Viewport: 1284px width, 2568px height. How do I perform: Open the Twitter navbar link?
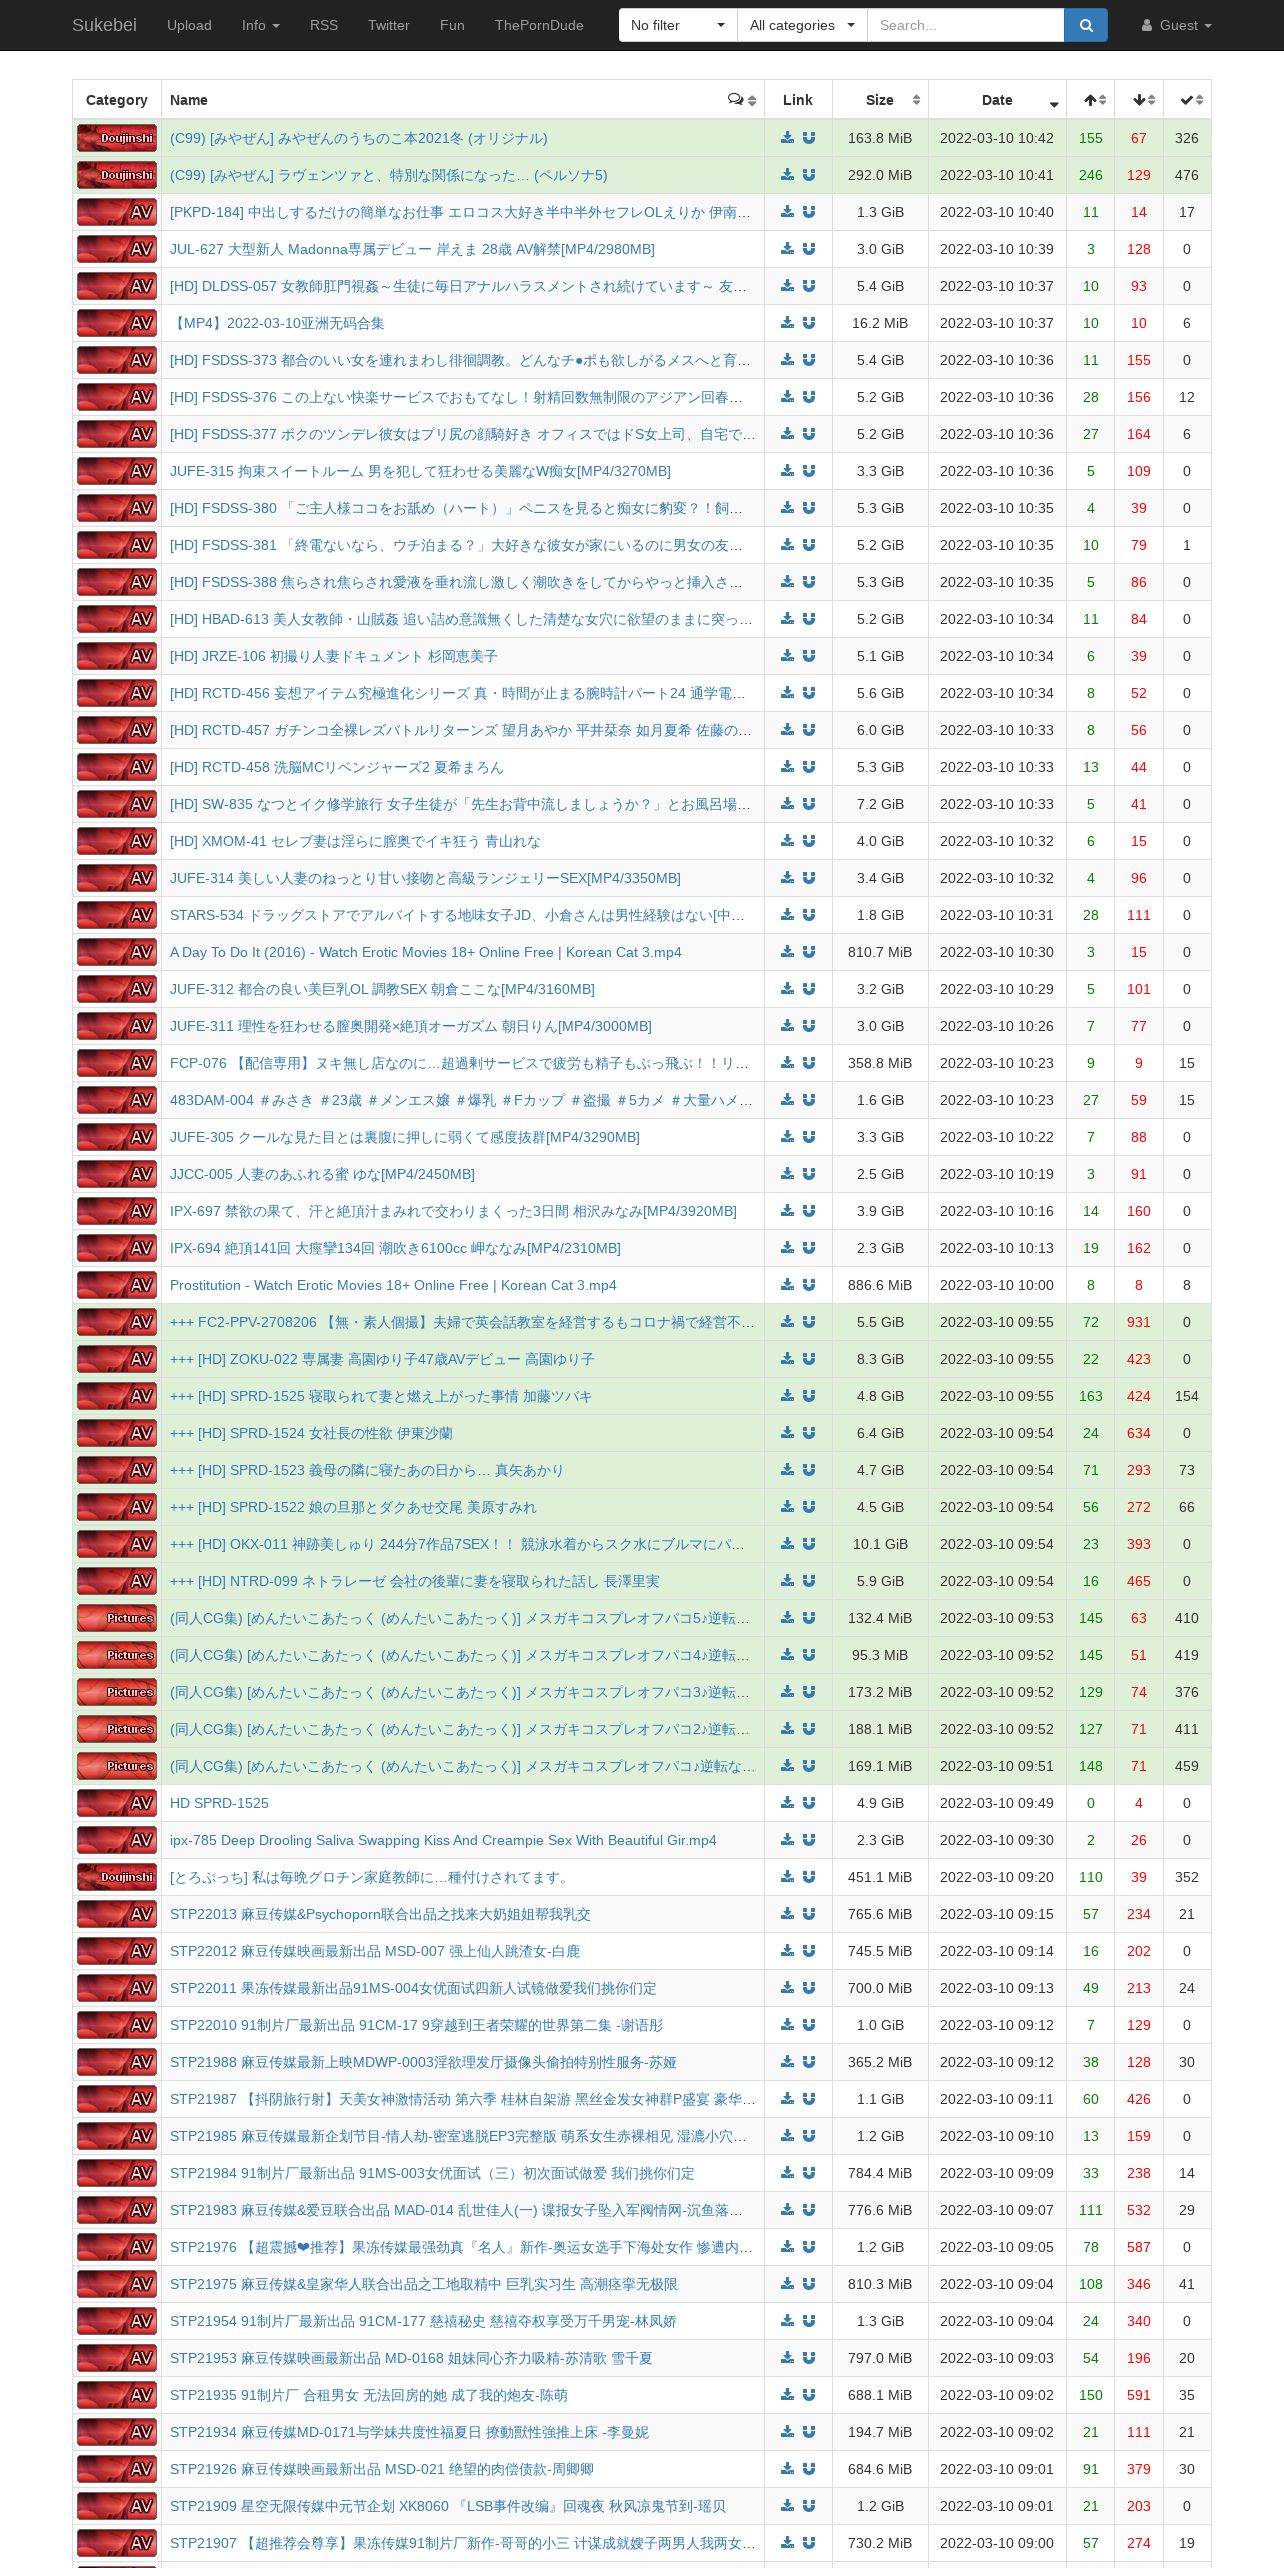pos(389,25)
